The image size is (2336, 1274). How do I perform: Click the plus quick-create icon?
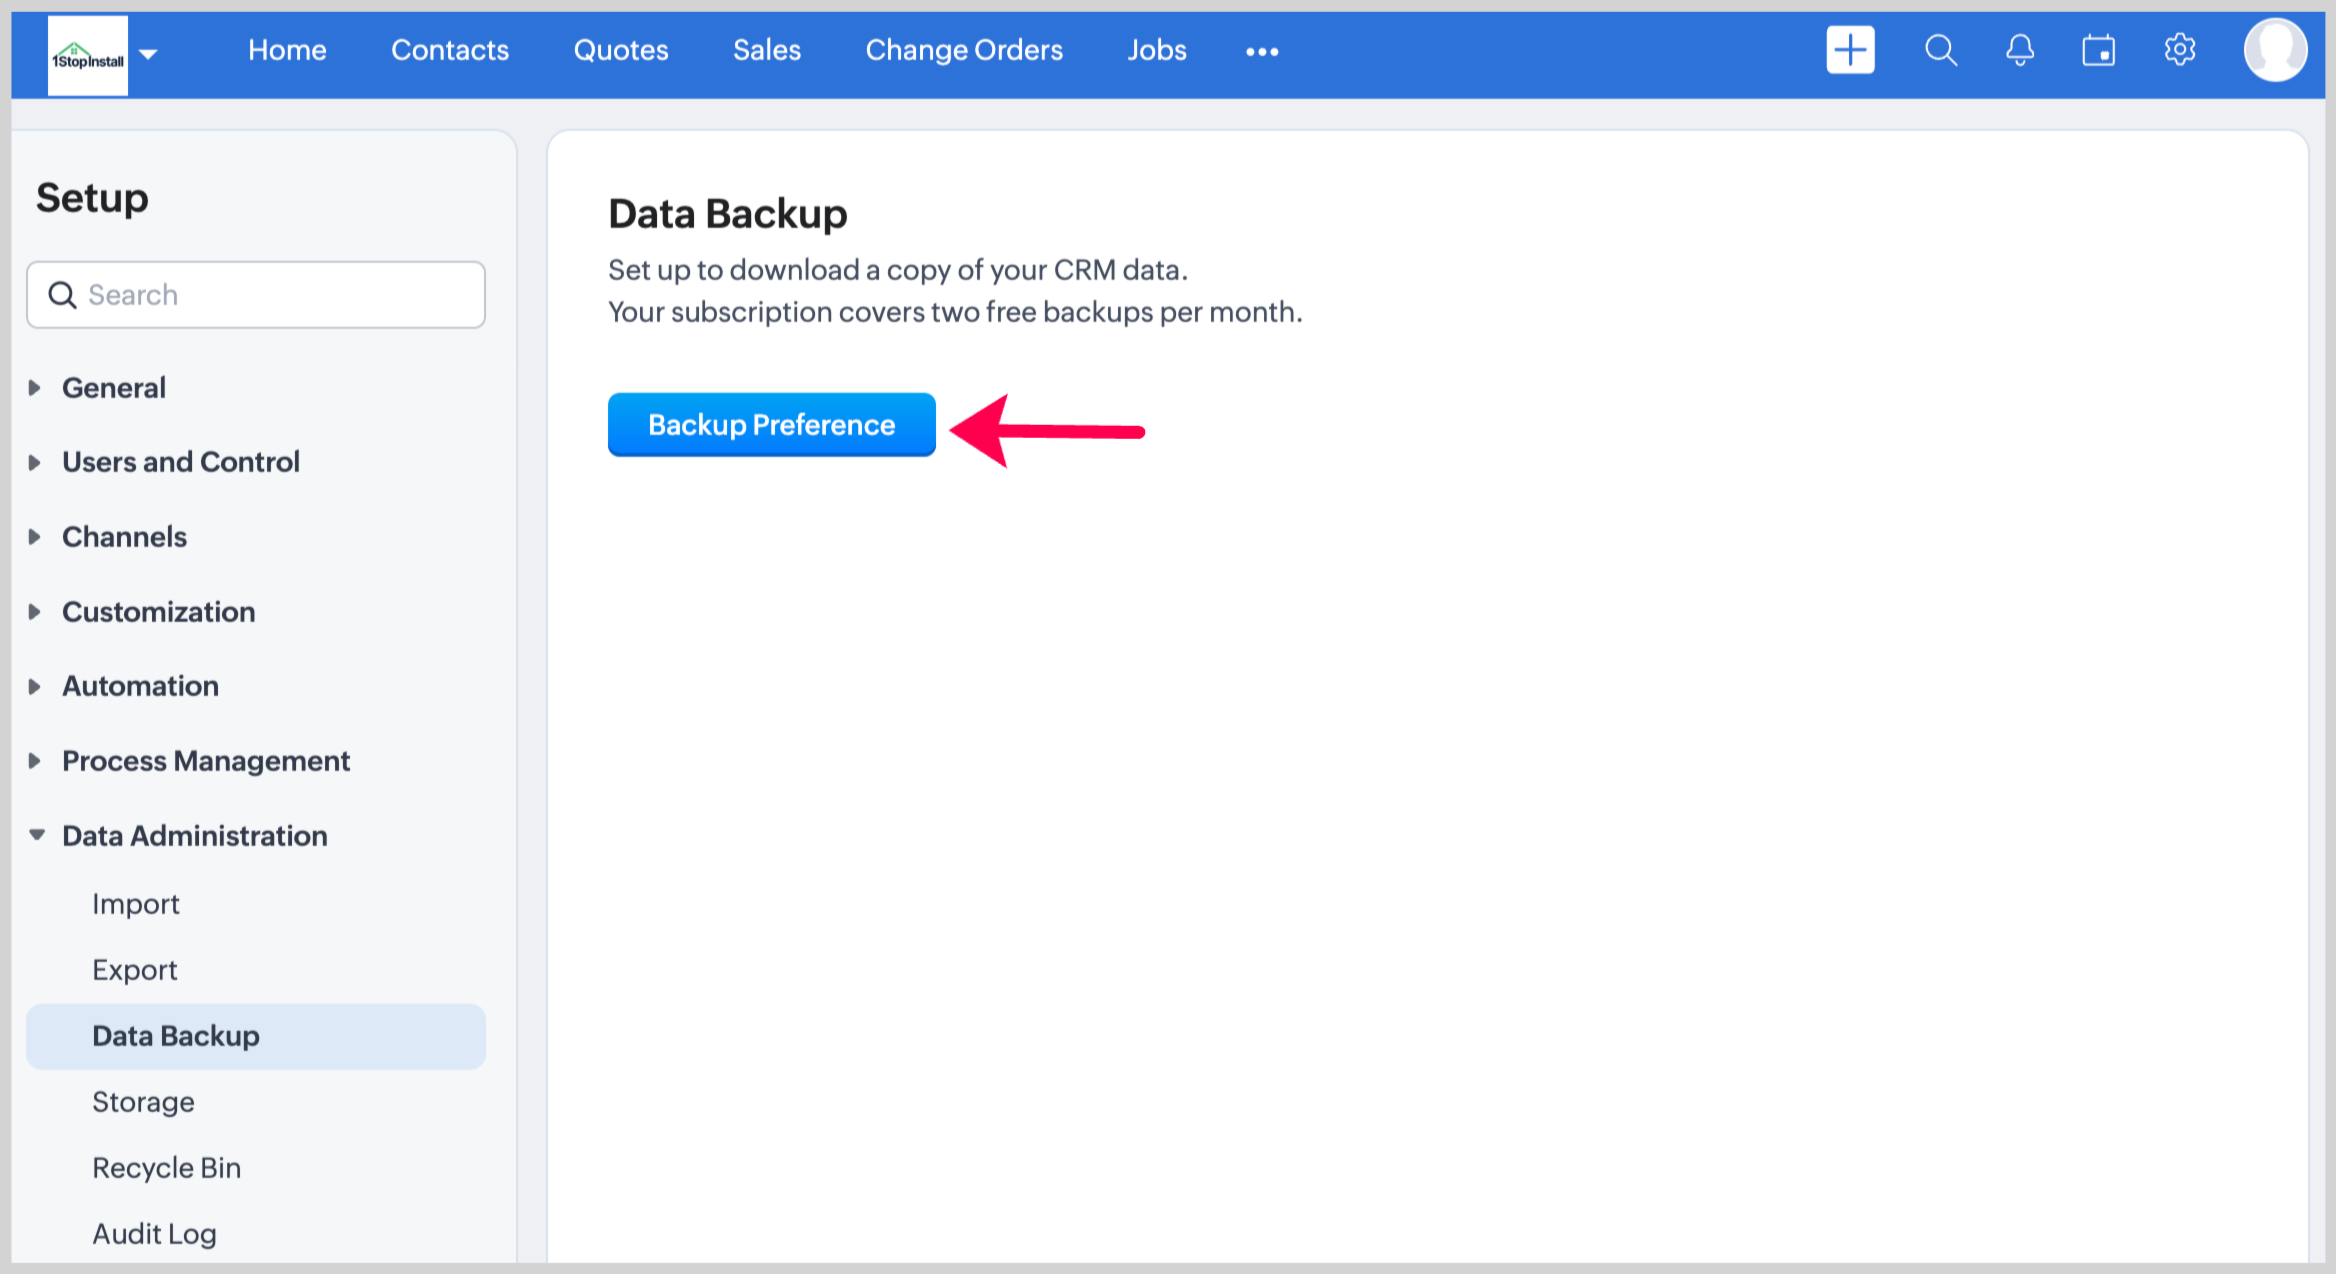tap(1849, 50)
